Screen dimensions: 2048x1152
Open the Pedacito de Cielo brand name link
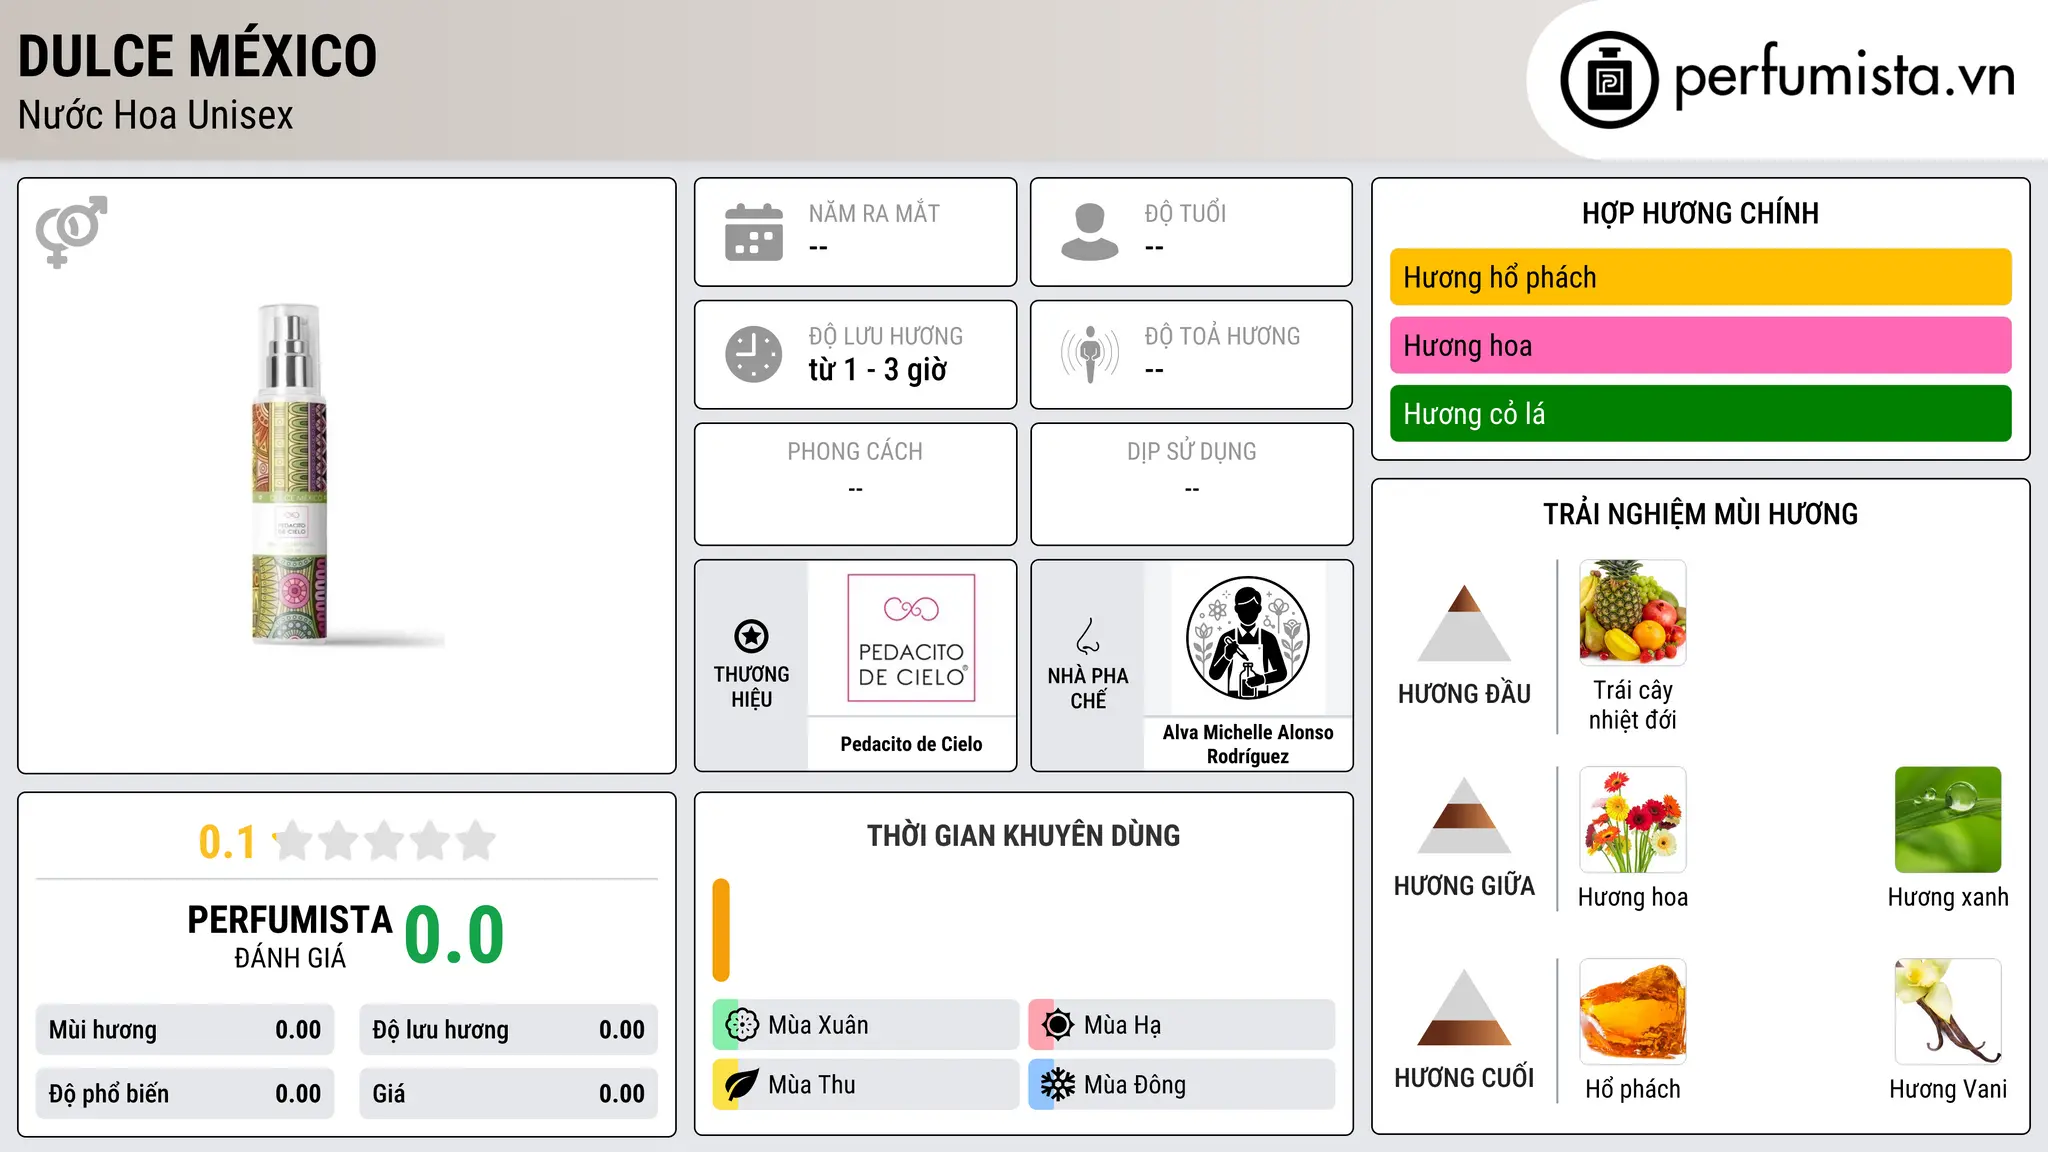pos(911,744)
